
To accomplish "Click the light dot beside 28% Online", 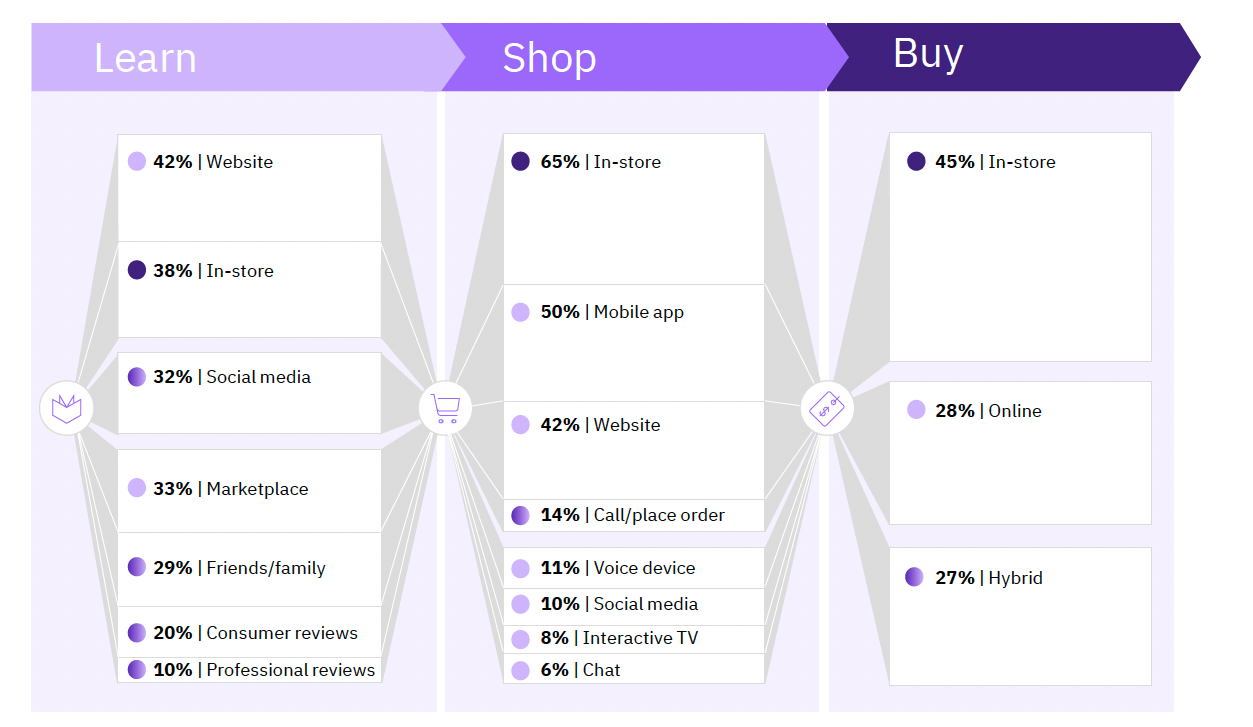I will coord(916,410).
